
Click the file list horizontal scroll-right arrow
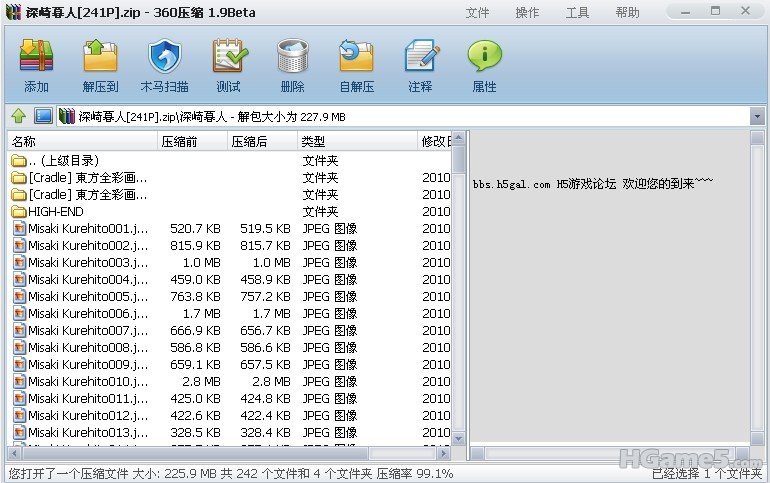coord(443,454)
